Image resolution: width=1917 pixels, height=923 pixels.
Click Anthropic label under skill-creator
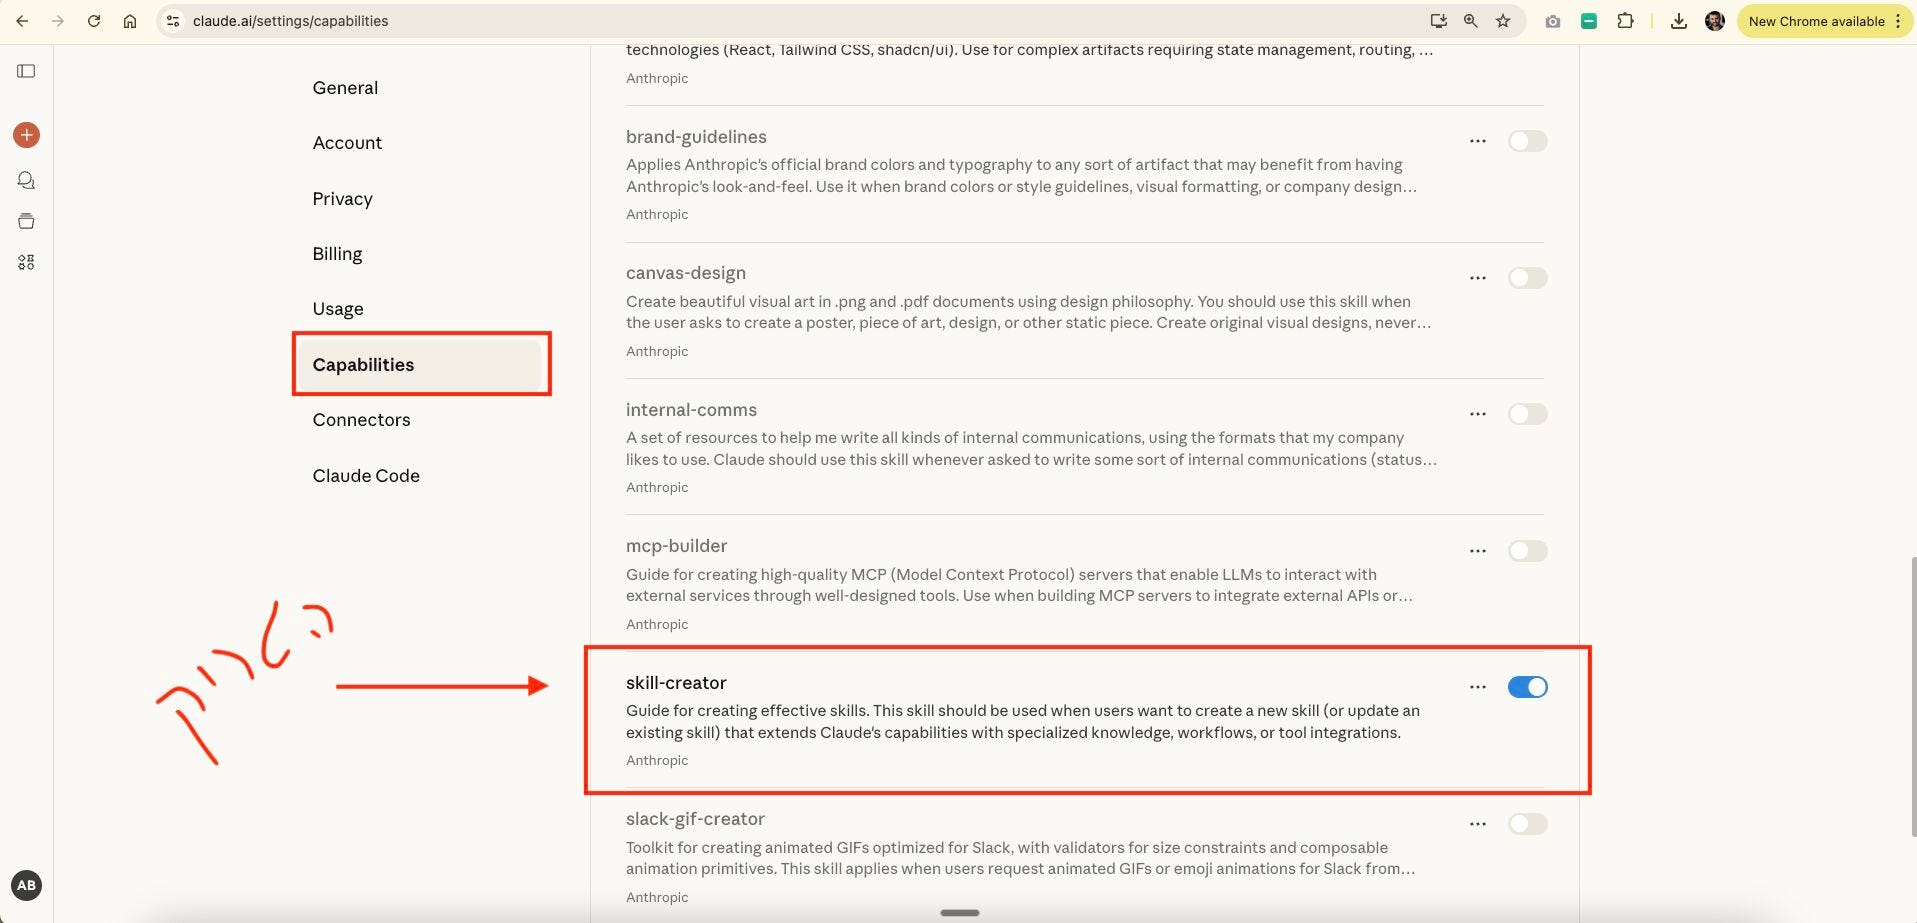click(x=657, y=761)
